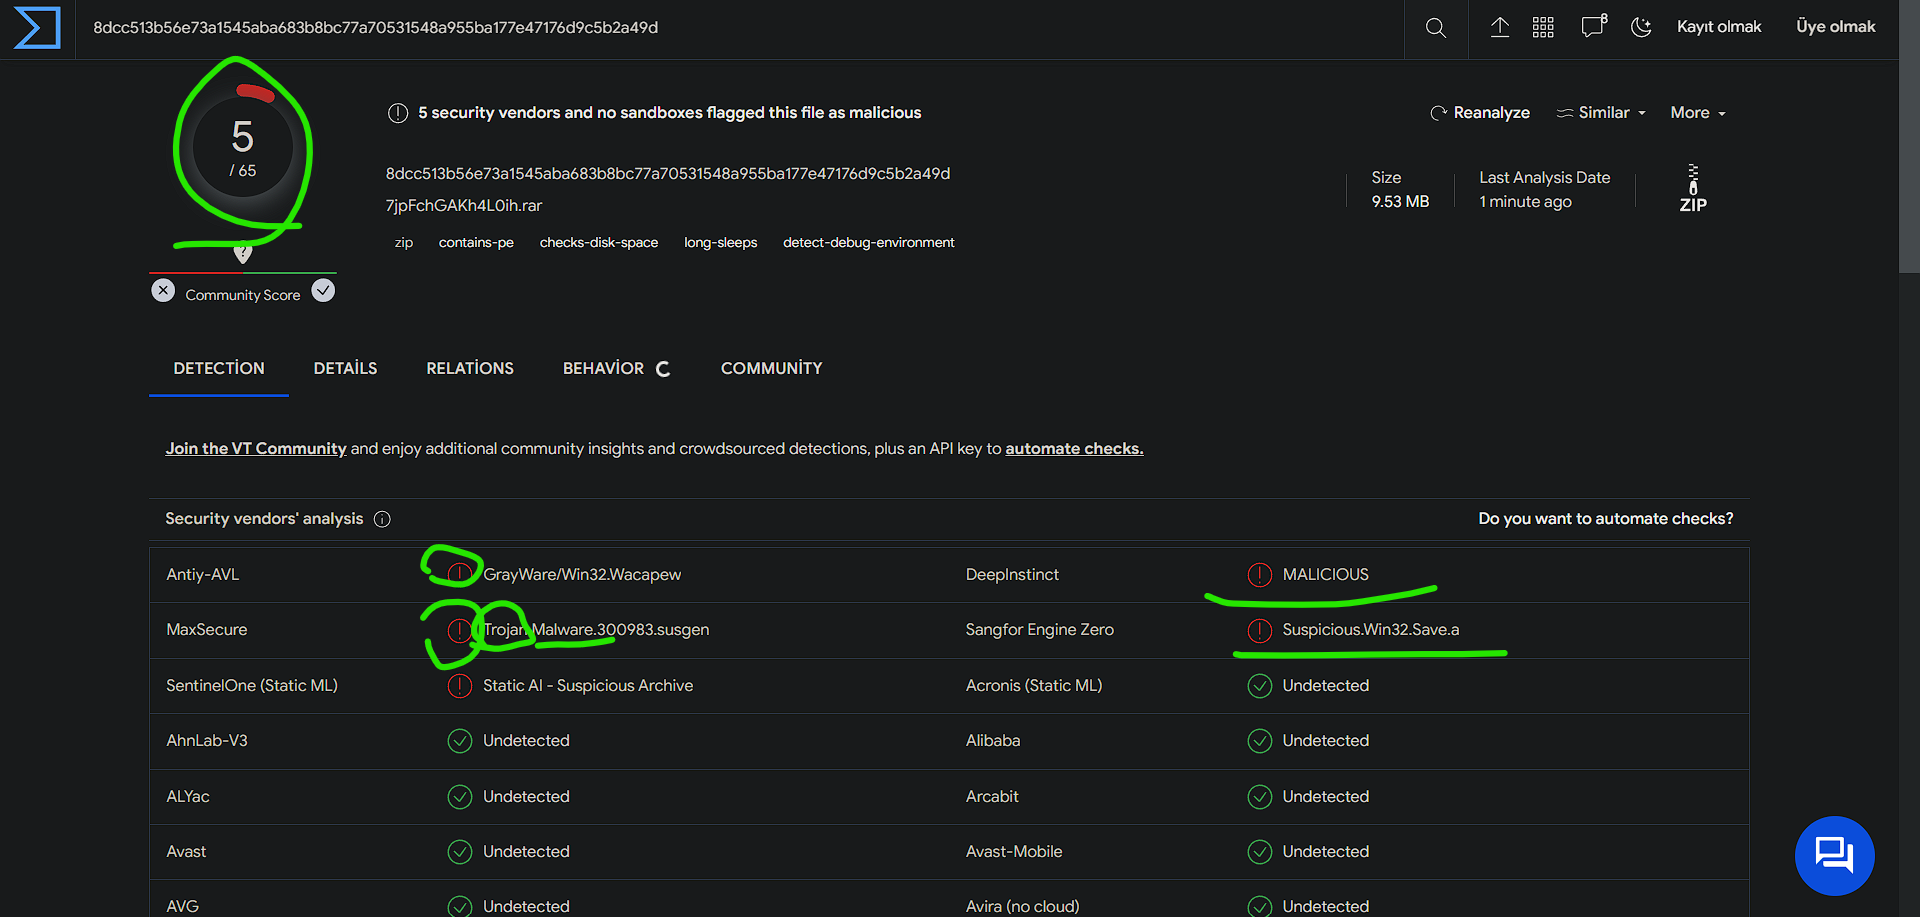Select the contains-pe tag
Image resolution: width=1920 pixels, height=917 pixels.
click(476, 243)
